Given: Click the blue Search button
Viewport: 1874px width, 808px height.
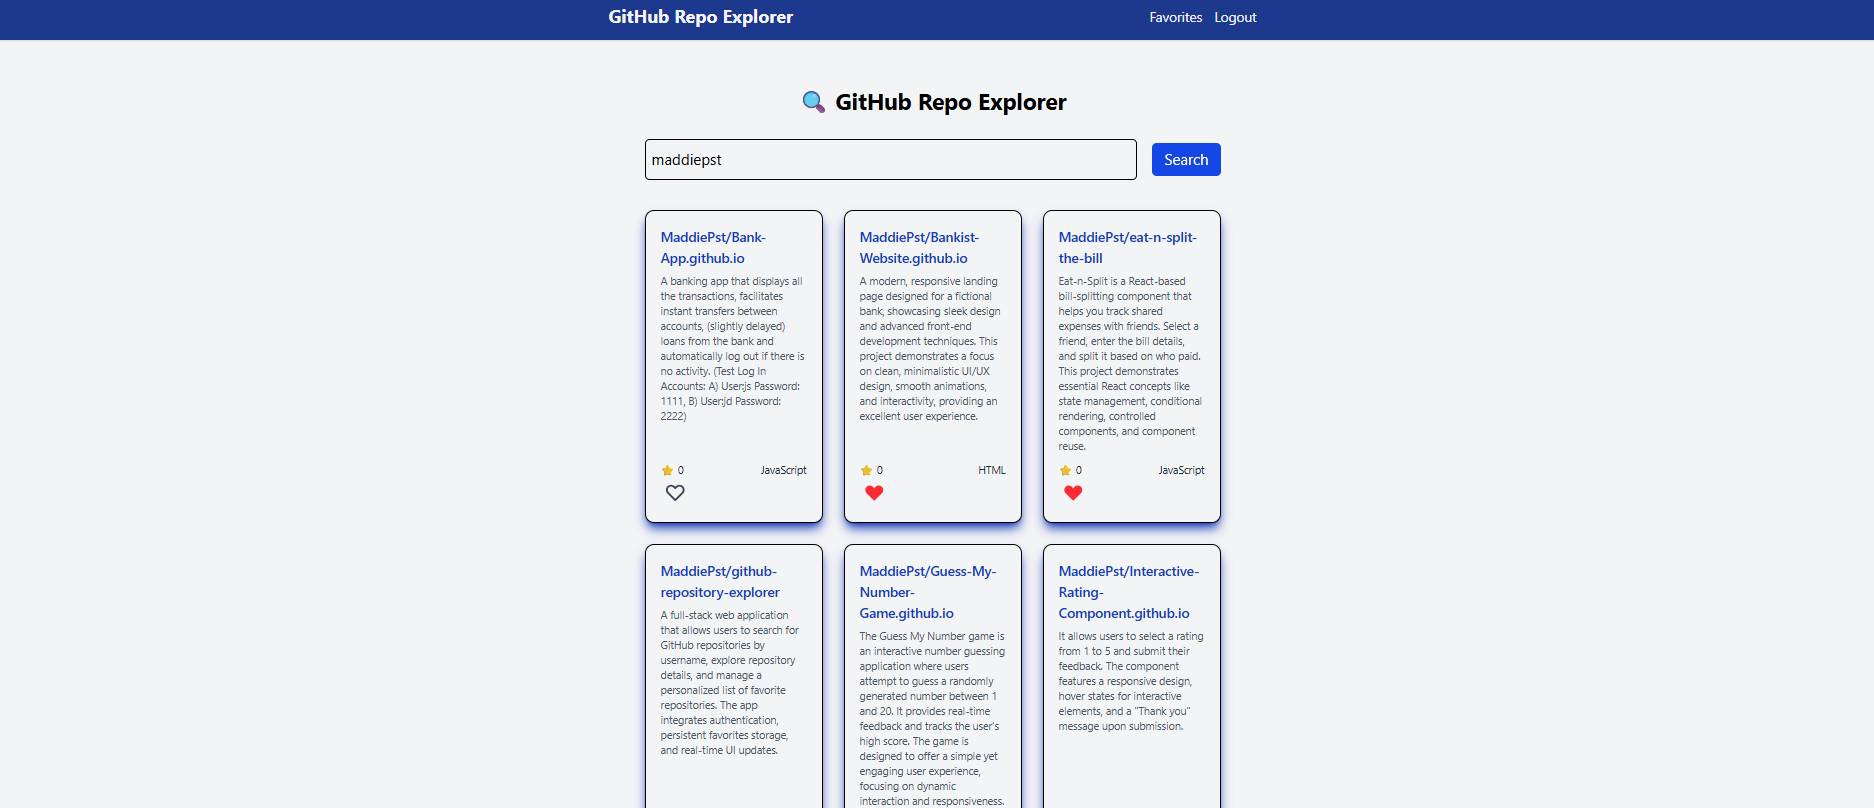Looking at the screenshot, I should click(x=1186, y=160).
